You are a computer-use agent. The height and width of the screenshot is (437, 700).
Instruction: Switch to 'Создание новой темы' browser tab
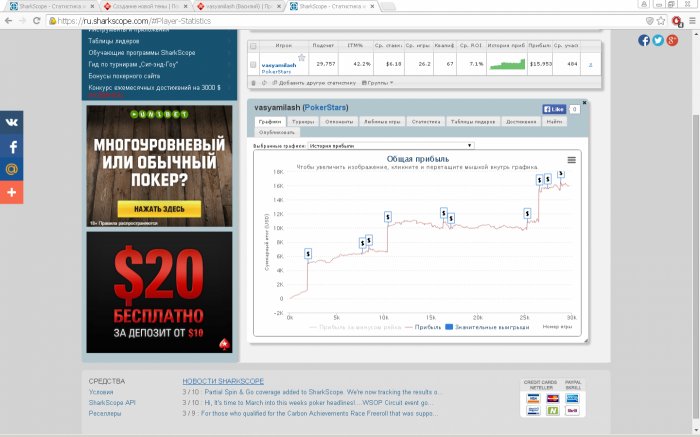(x=144, y=6)
